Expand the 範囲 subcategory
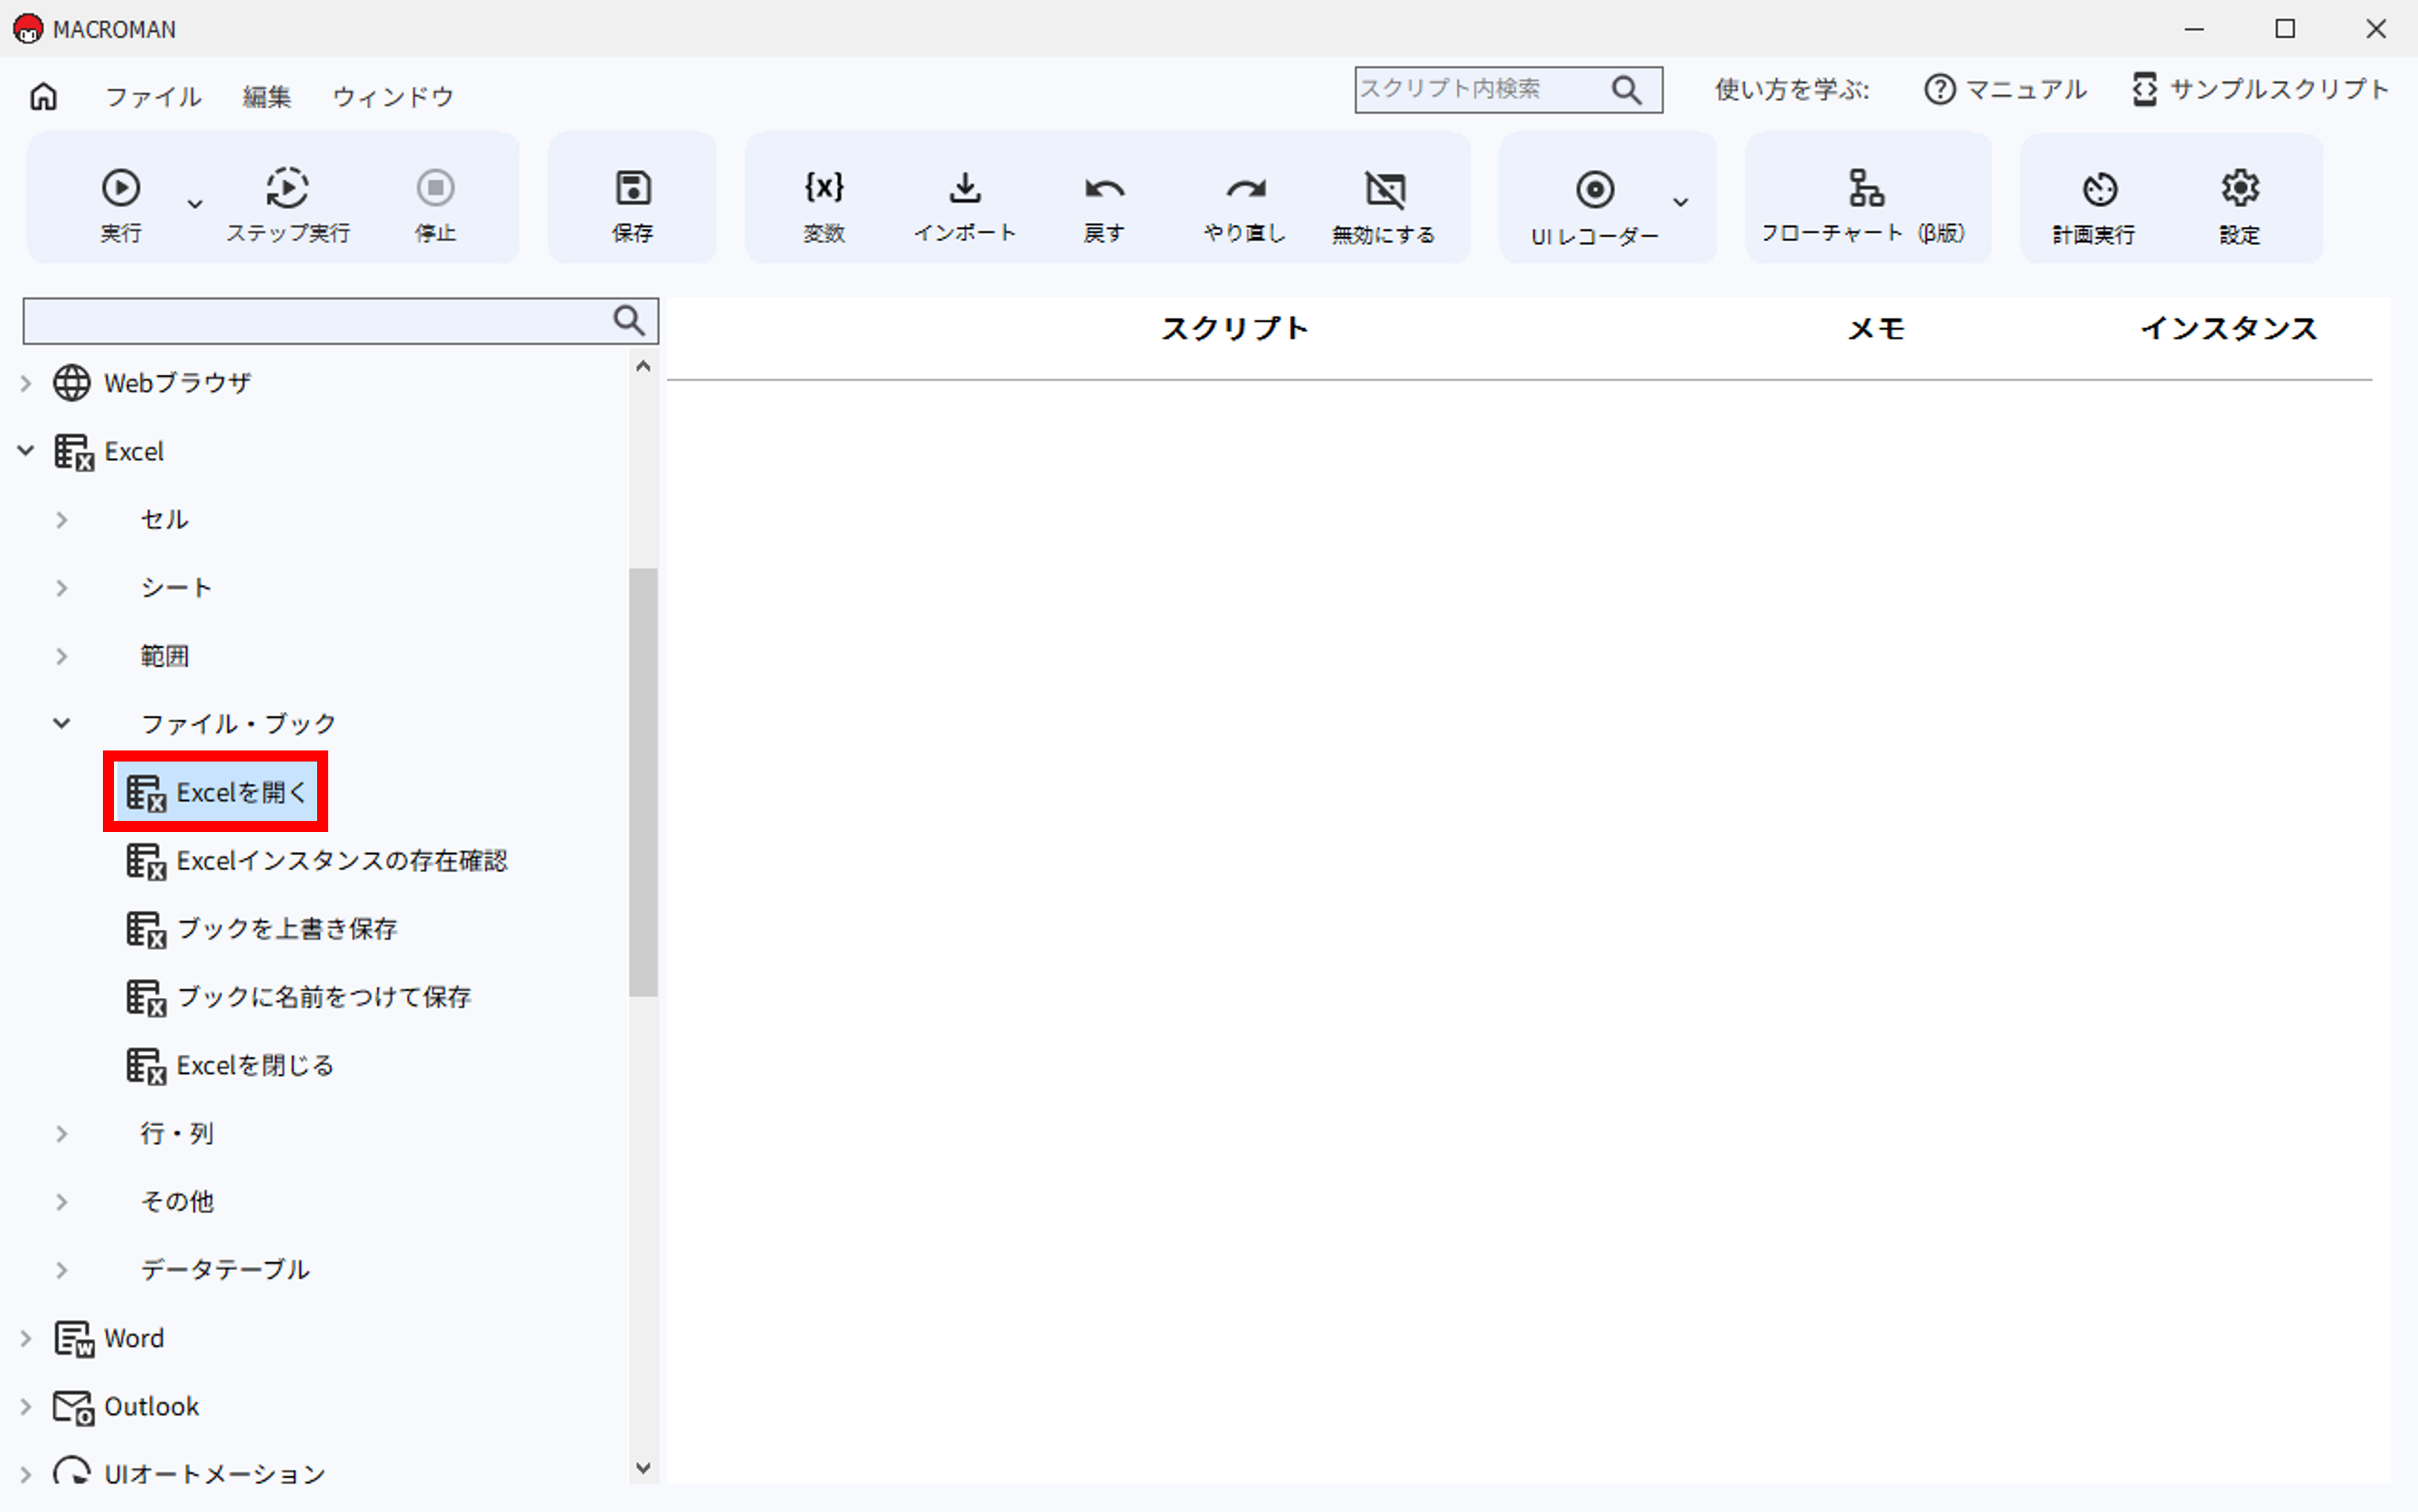2418x1512 pixels. pyautogui.click(x=61, y=656)
